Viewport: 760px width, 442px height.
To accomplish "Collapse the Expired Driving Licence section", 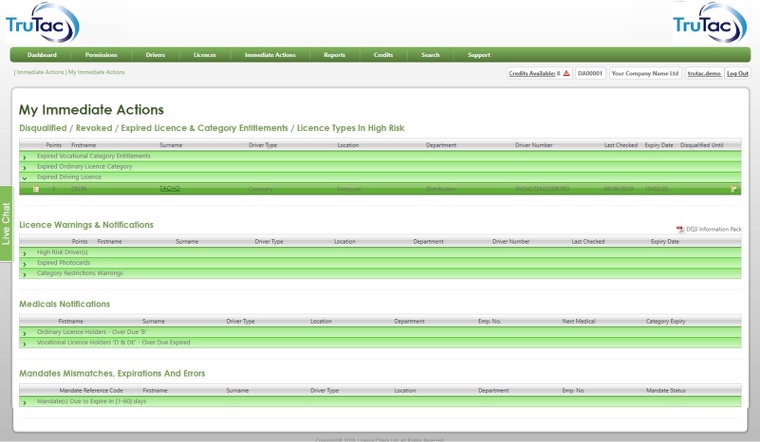I will pyautogui.click(x=25, y=177).
